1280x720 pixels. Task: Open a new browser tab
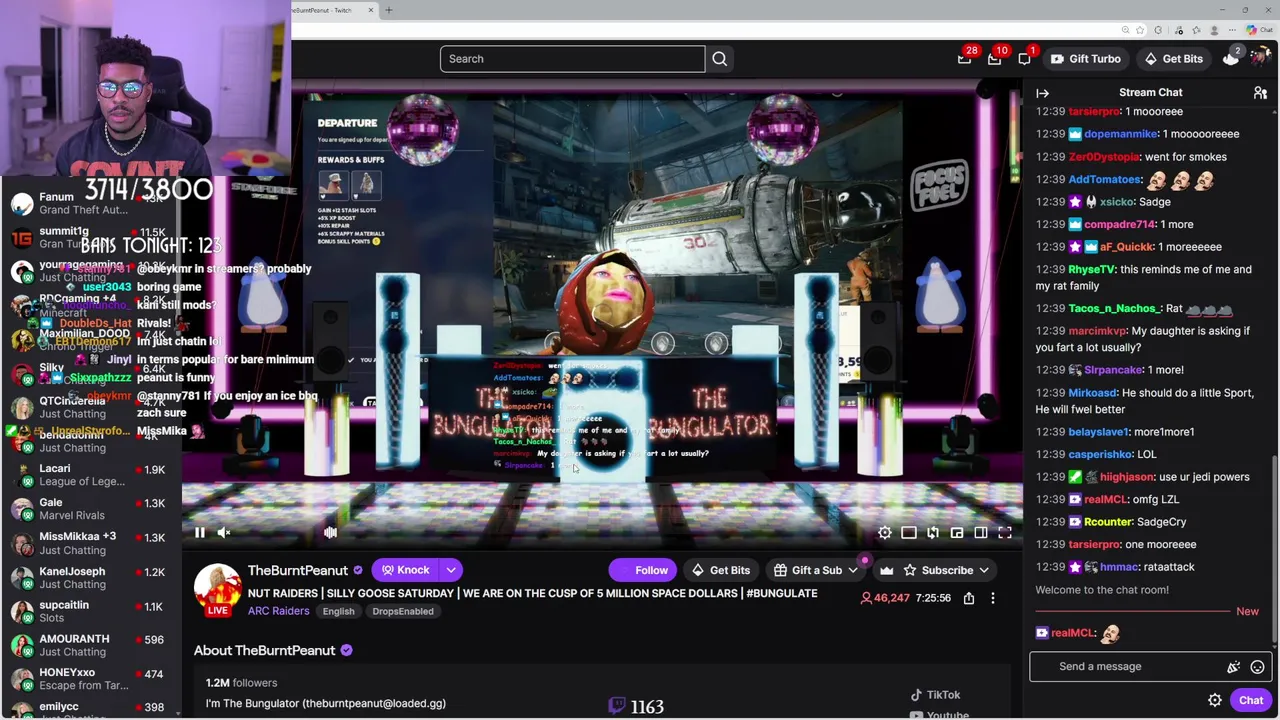pyautogui.click(x=389, y=10)
